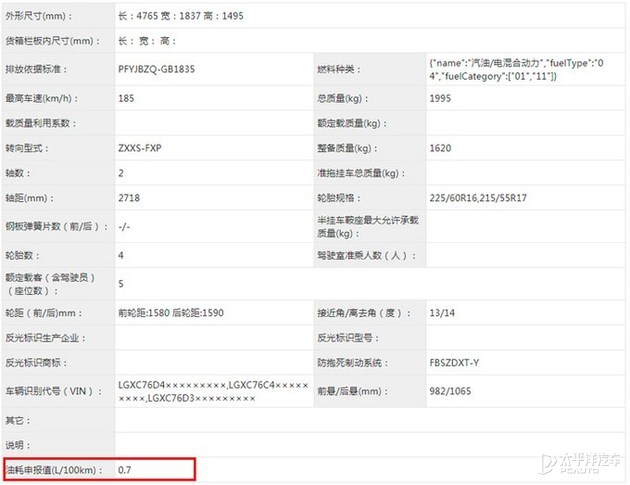
Task: Select overhang value '982/1065'
Action: [450, 392]
